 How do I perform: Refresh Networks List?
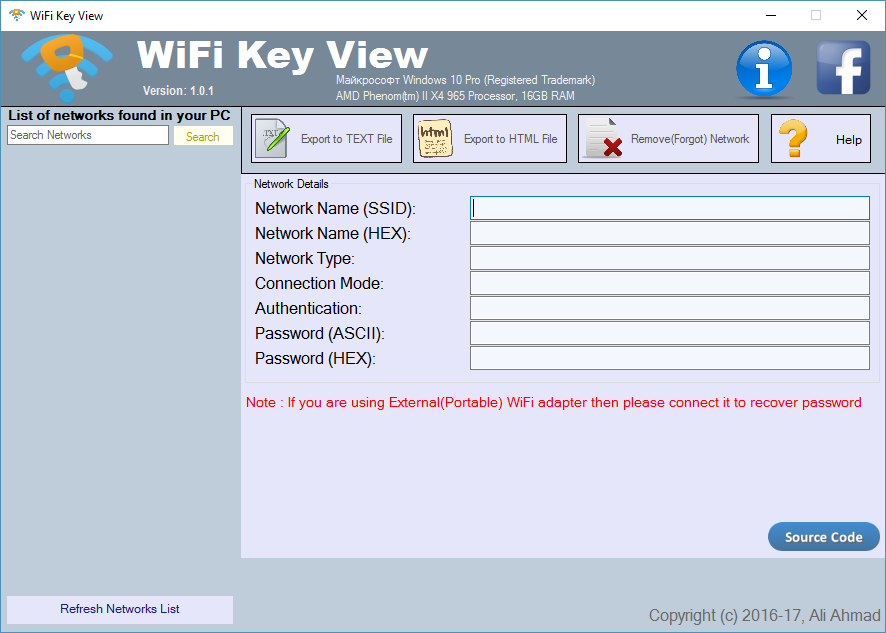tap(120, 609)
